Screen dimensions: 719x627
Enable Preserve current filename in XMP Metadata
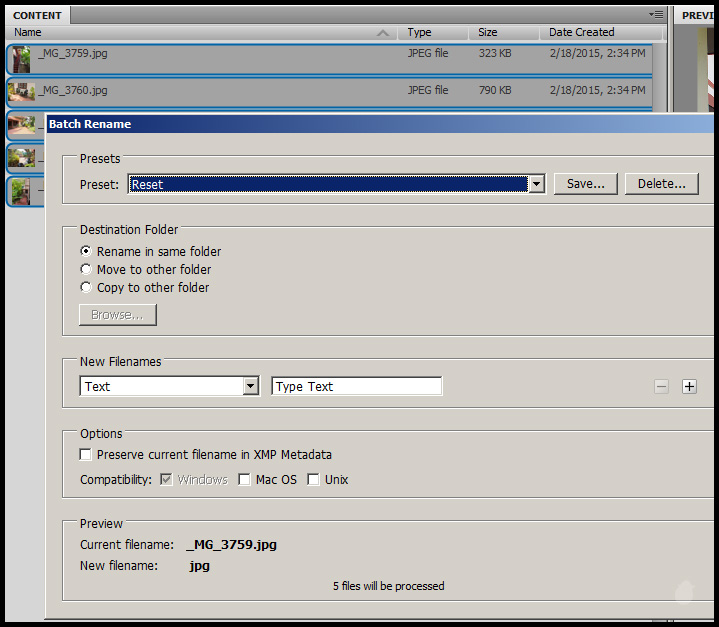tap(86, 455)
